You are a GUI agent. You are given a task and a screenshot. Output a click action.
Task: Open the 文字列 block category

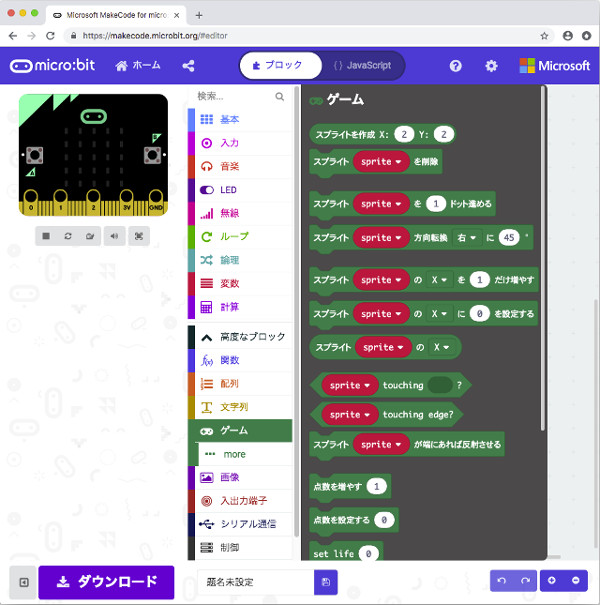pos(240,407)
